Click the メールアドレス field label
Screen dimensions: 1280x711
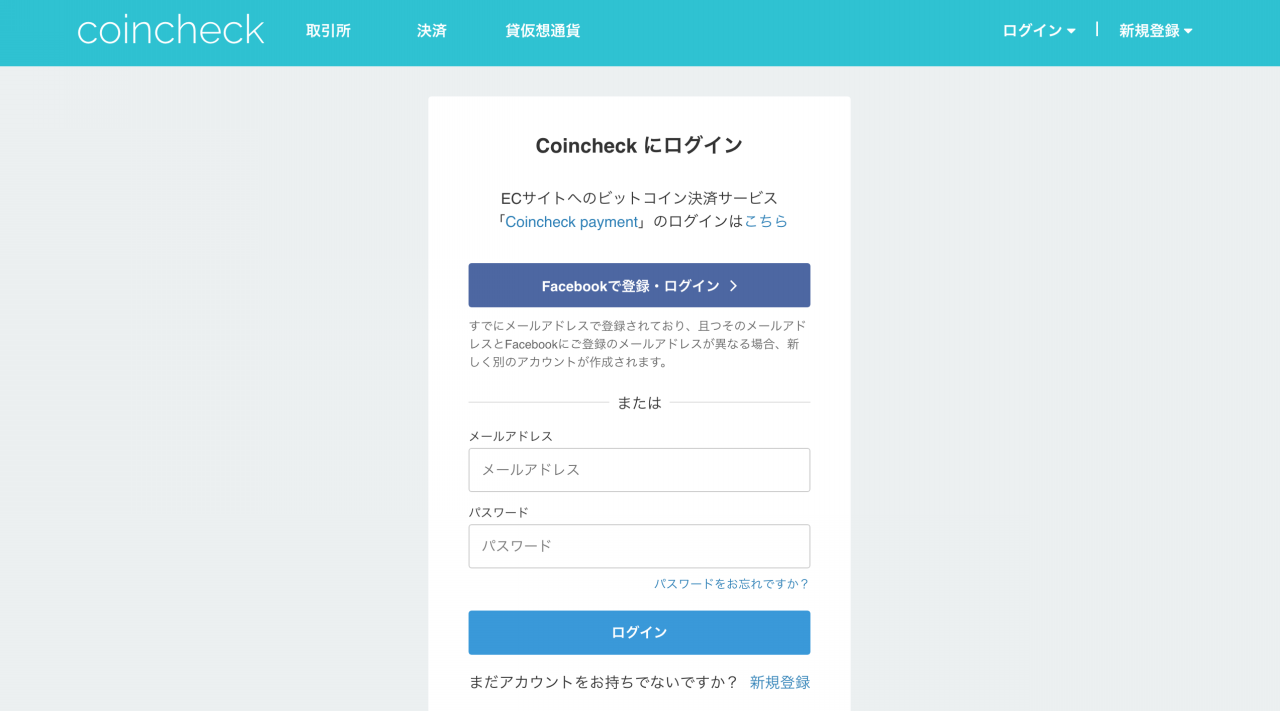click(x=511, y=436)
